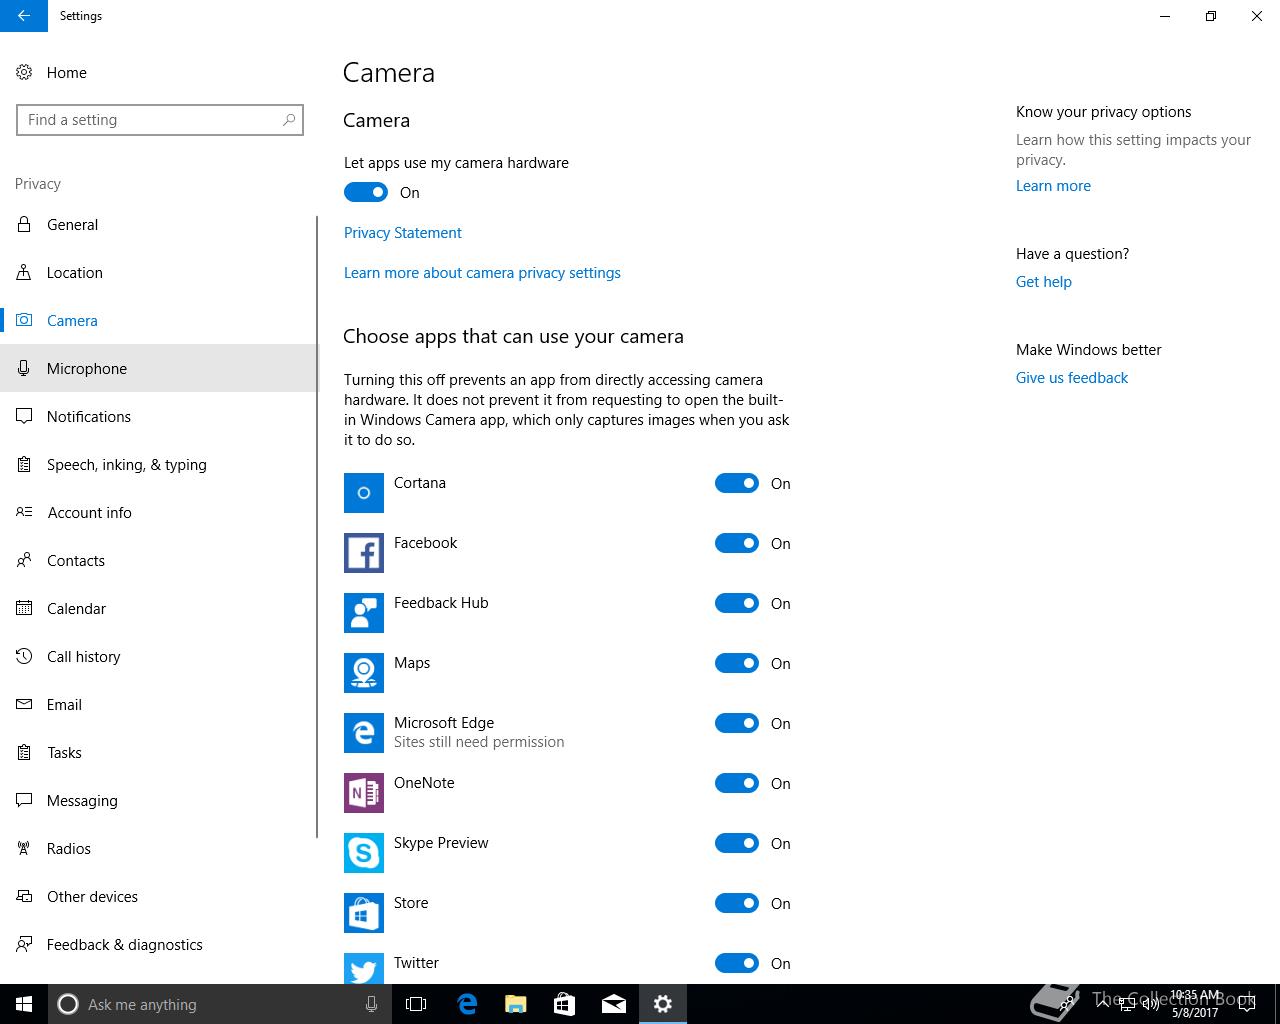Viewport: 1280px width, 1024px height.
Task: Go back with the Settings back arrow
Action: pyautogui.click(x=24, y=16)
